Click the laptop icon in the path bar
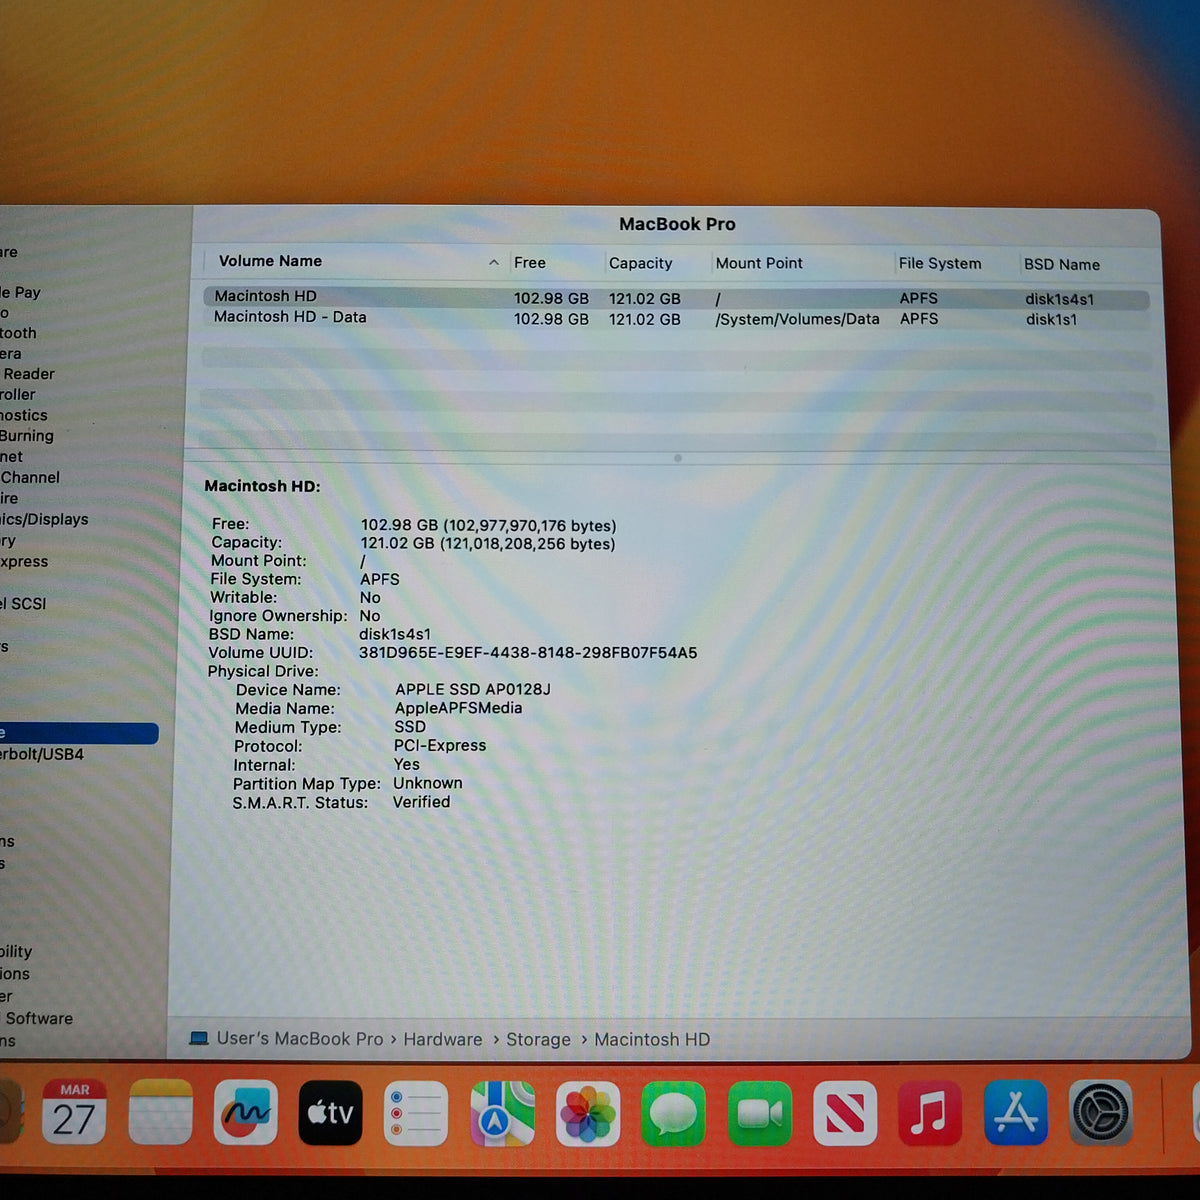 click(199, 1039)
